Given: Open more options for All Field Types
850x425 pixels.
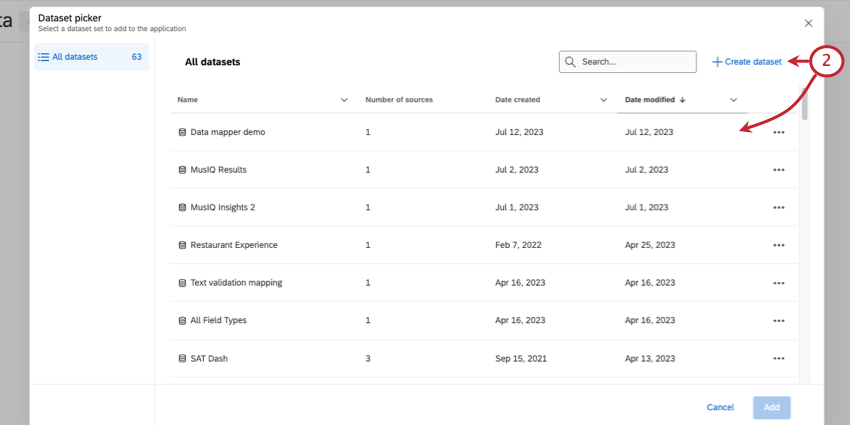Looking at the screenshot, I should pyautogui.click(x=778, y=320).
